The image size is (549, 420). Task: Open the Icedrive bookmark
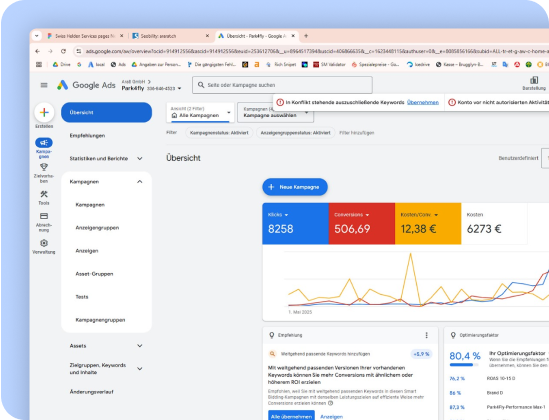(418, 64)
